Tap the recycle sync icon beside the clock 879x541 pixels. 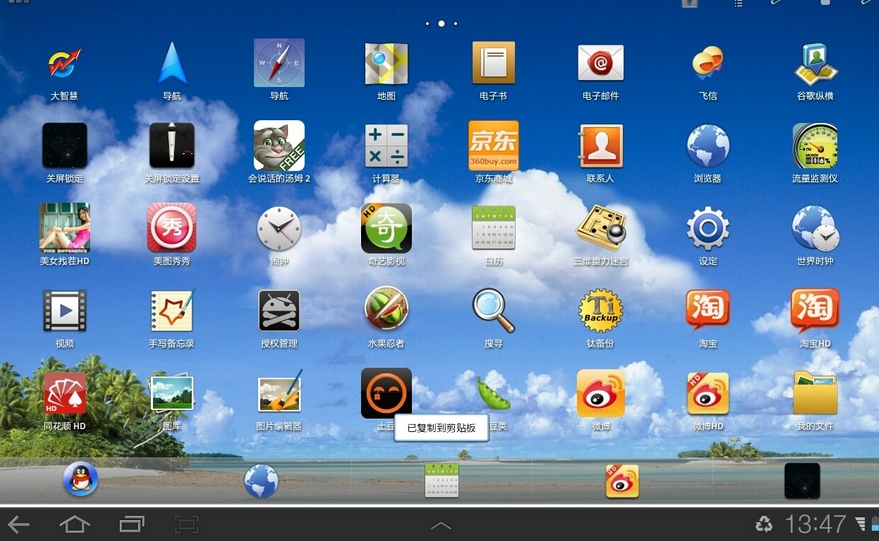pyautogui.click(x=764, y=525)
